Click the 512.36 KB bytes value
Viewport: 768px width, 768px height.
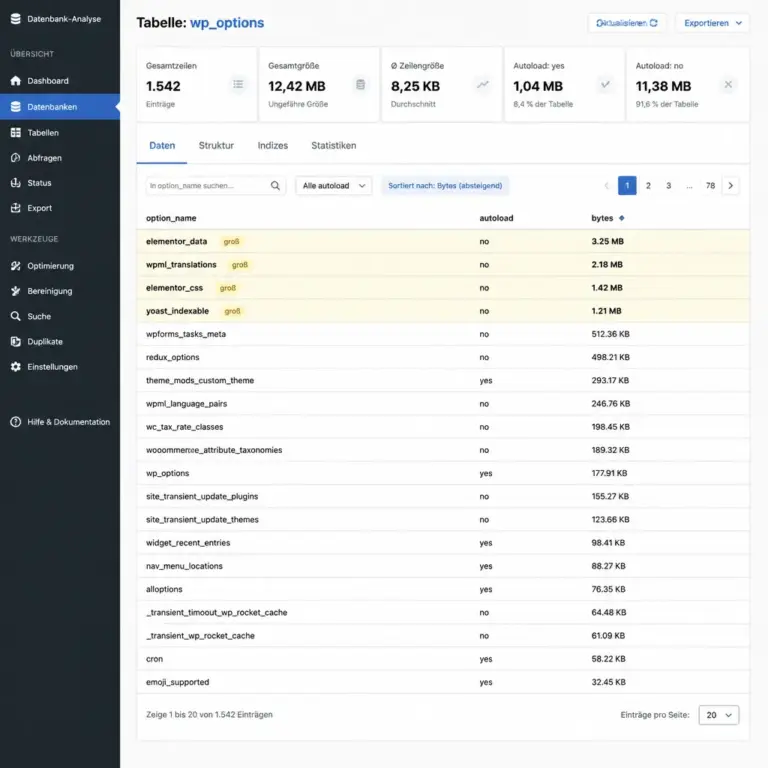[610, 334]
